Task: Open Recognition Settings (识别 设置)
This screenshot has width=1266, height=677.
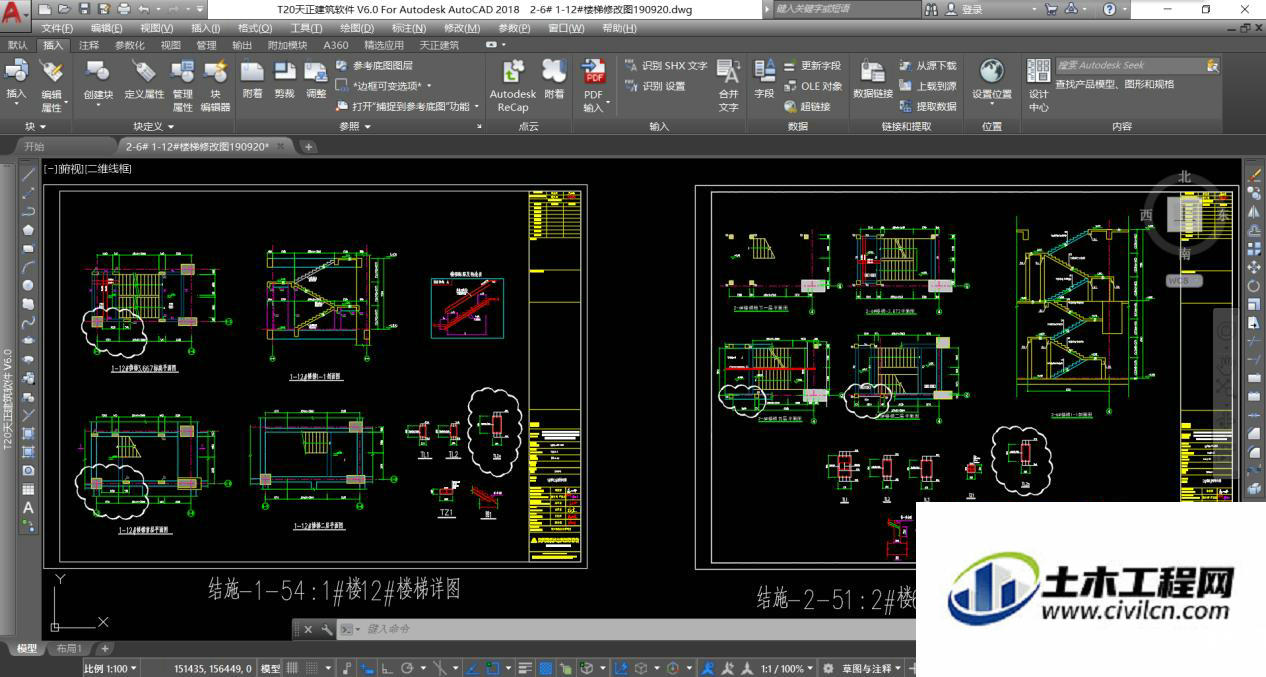Action: (x=655, y=86)
